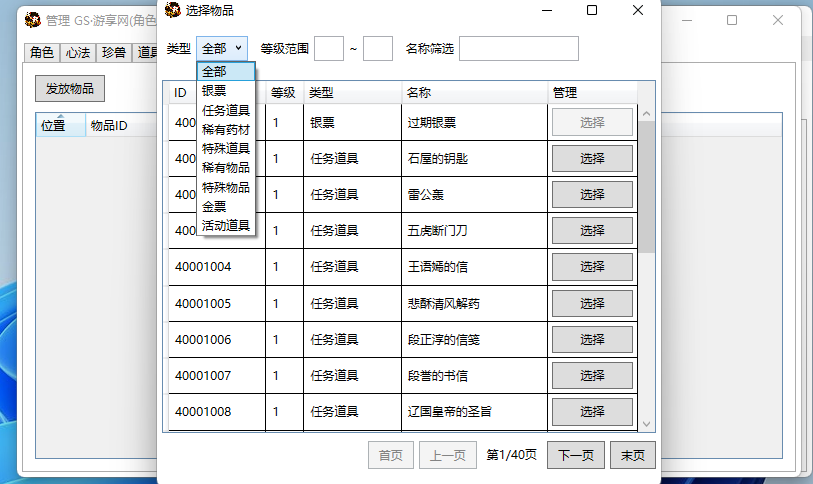Pick 稀有药材 from the type dropdown
Viewport: 813px width, 484px height.
225,129
